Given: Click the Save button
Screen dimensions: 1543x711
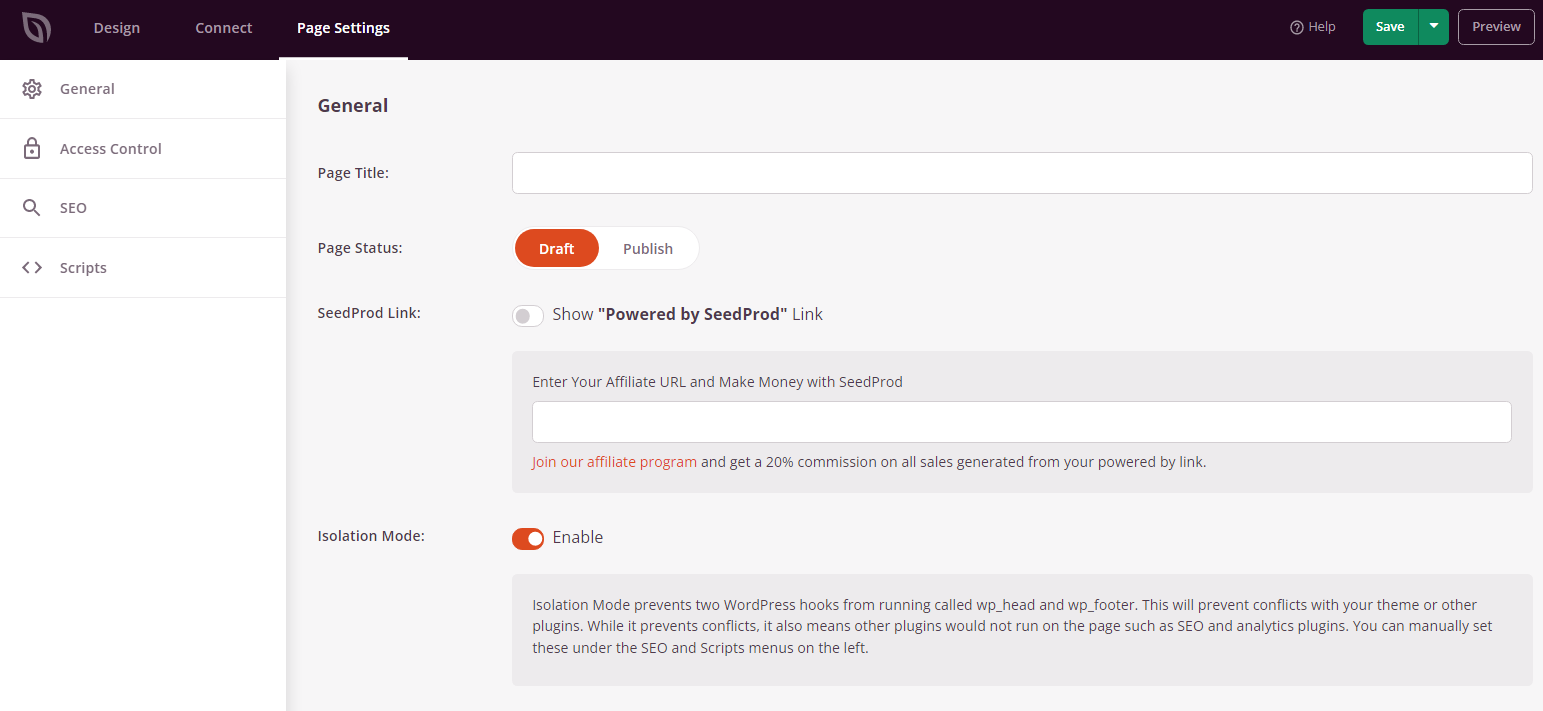Looking at the screenshot, I should click(1390, 27).
